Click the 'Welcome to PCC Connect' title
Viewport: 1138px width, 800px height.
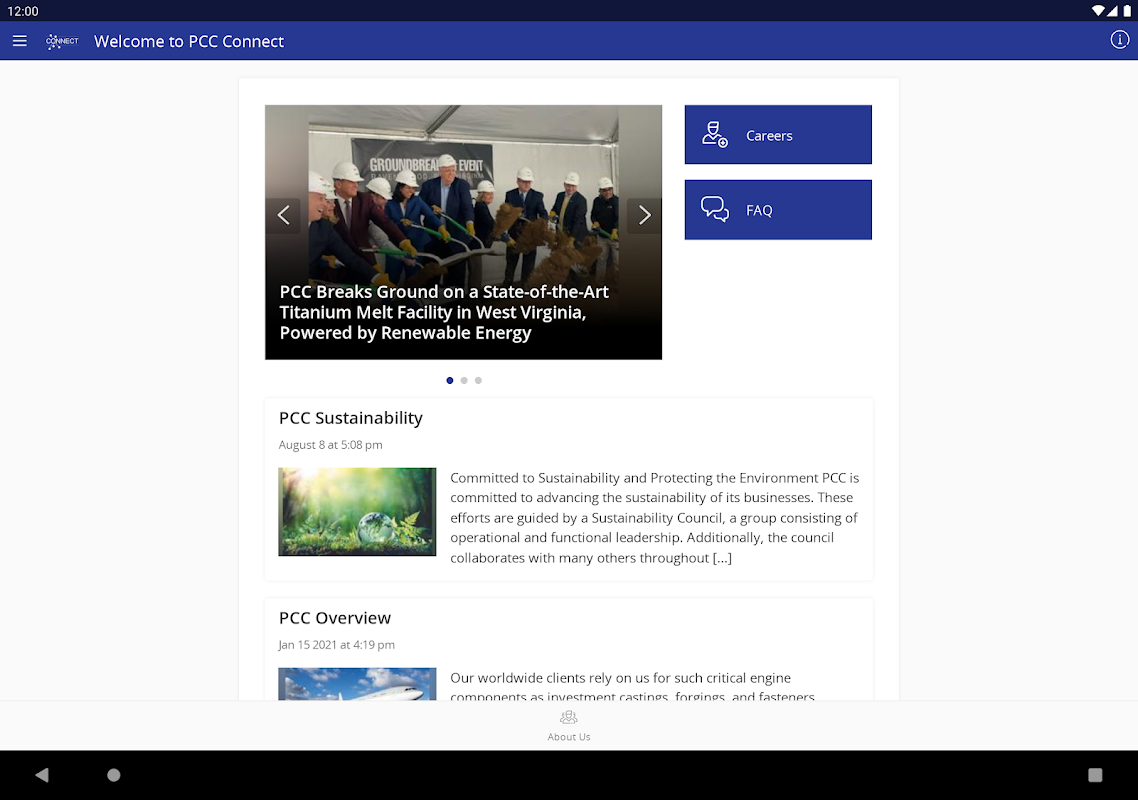click(x=189, y=41)
